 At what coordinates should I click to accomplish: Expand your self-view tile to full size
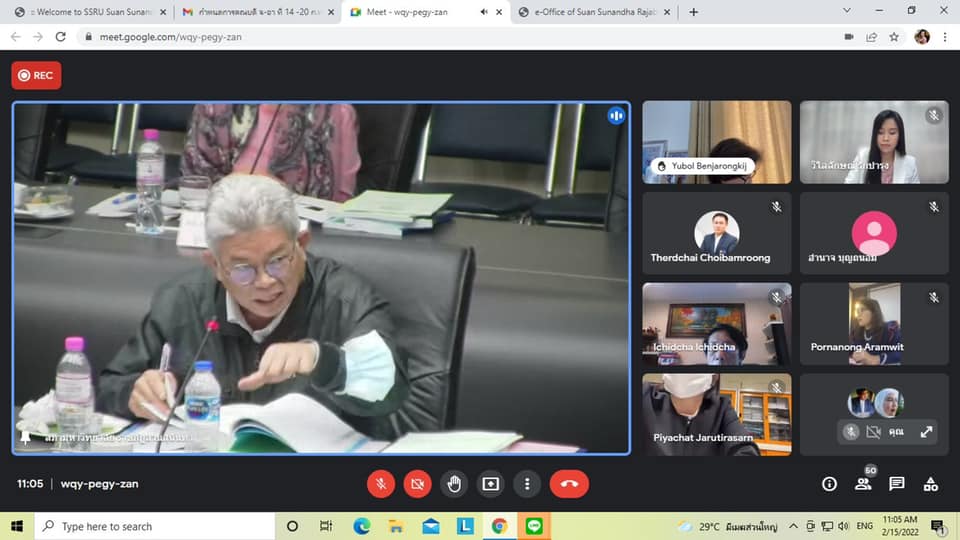(x=926, y=432)
